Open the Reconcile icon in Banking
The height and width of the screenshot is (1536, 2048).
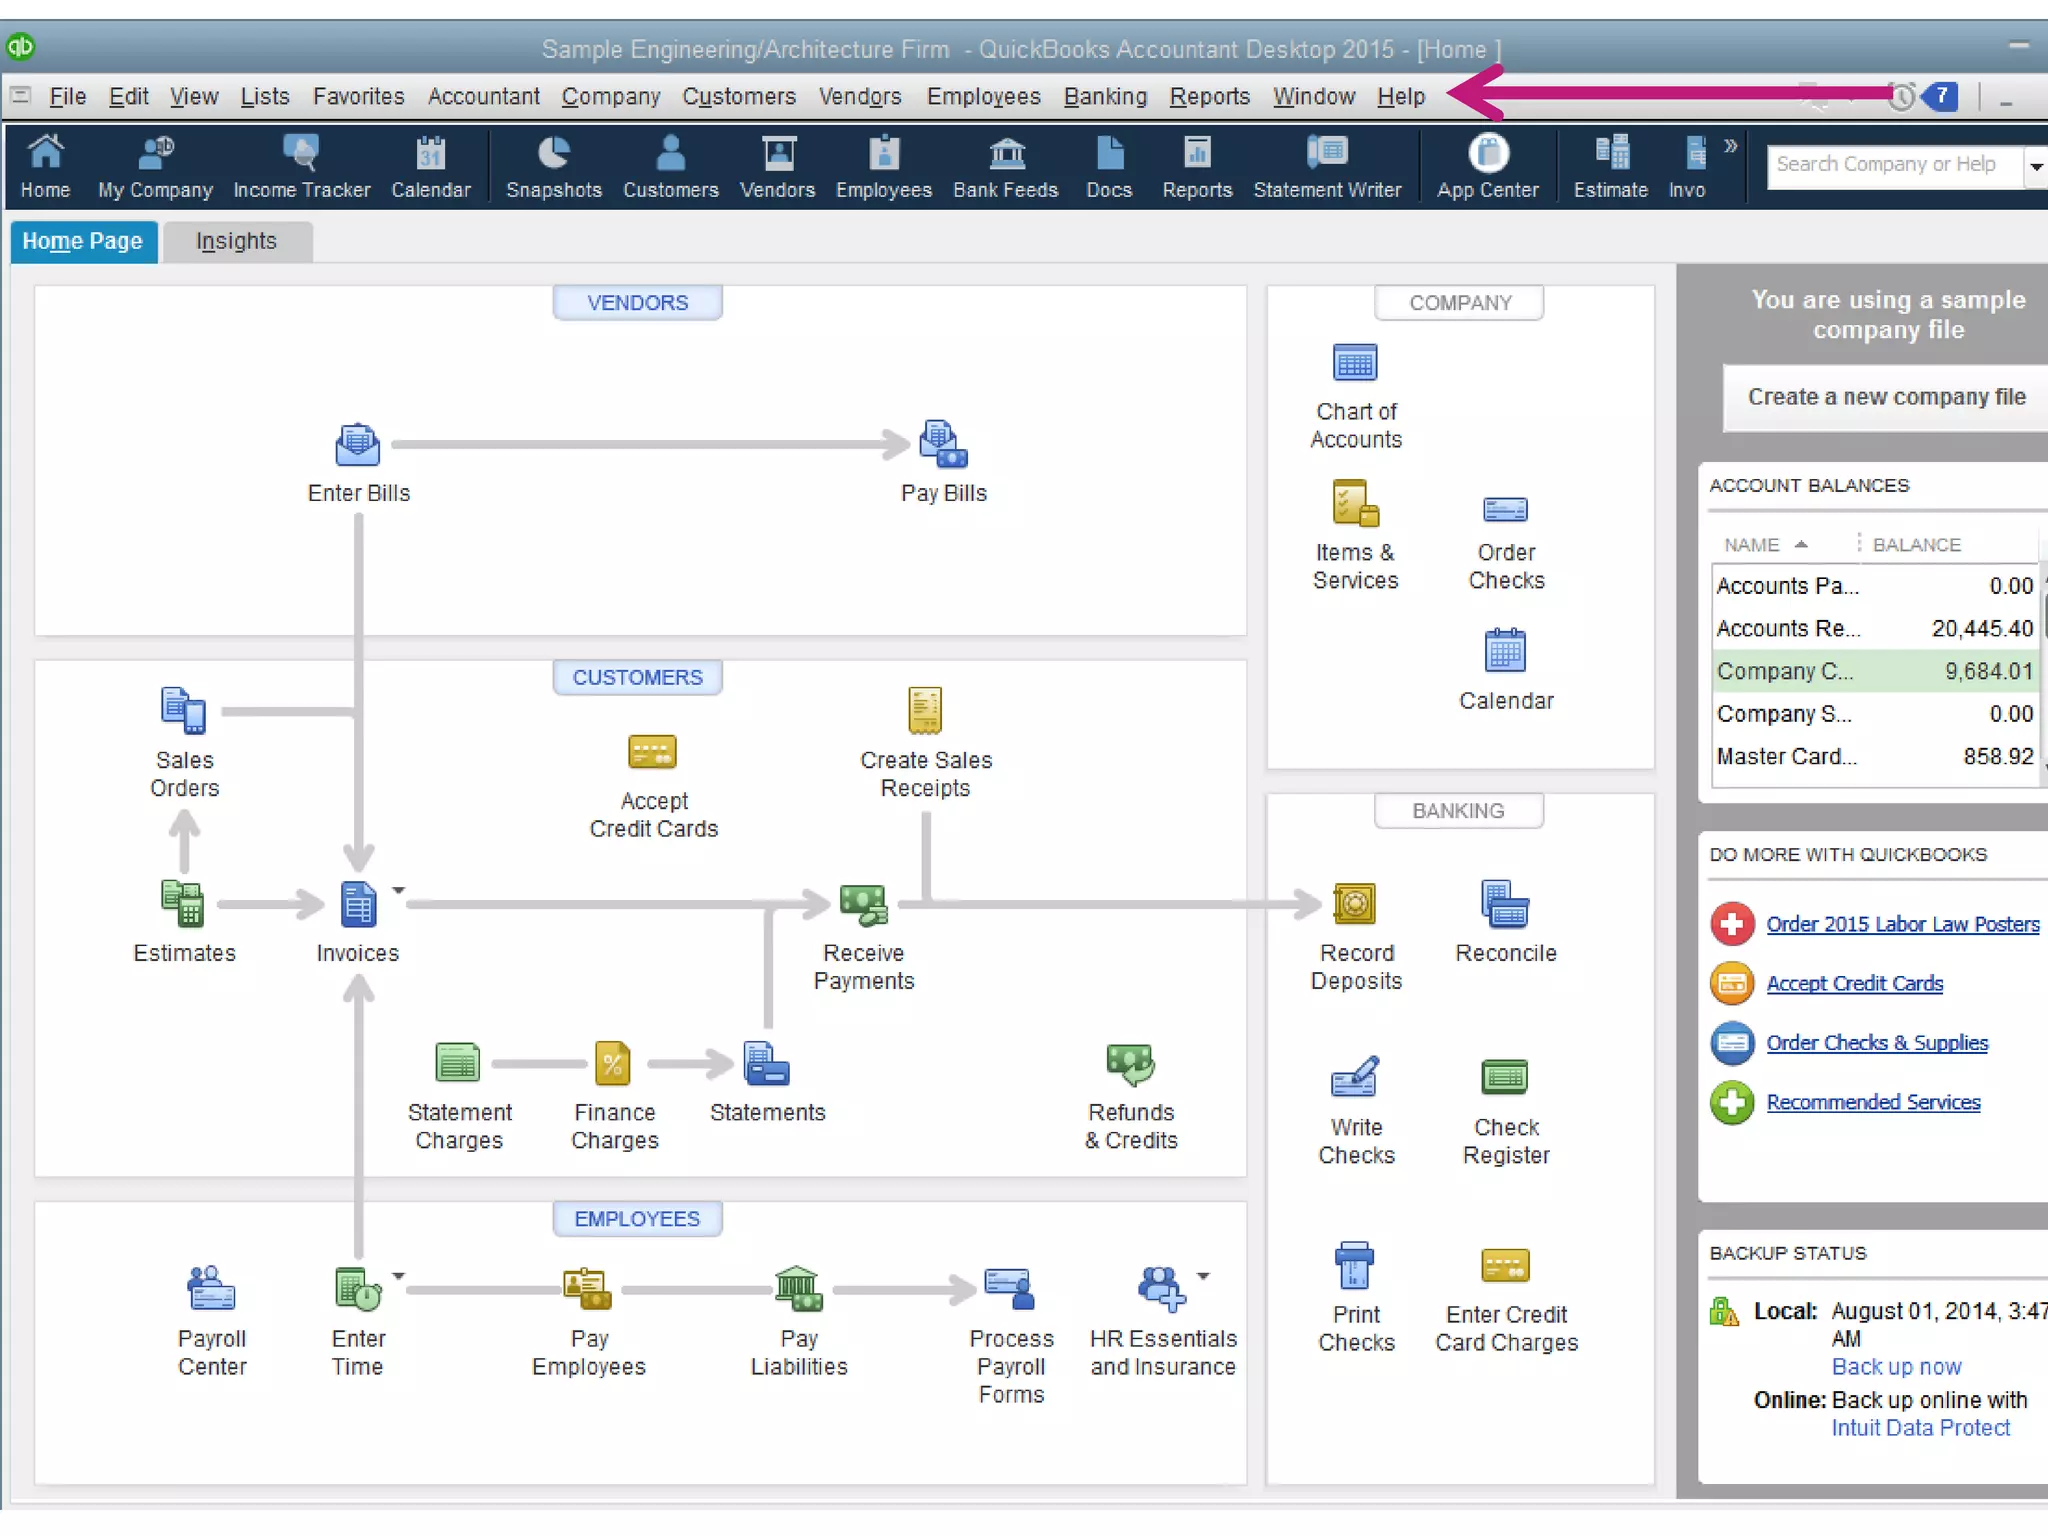1504,905
